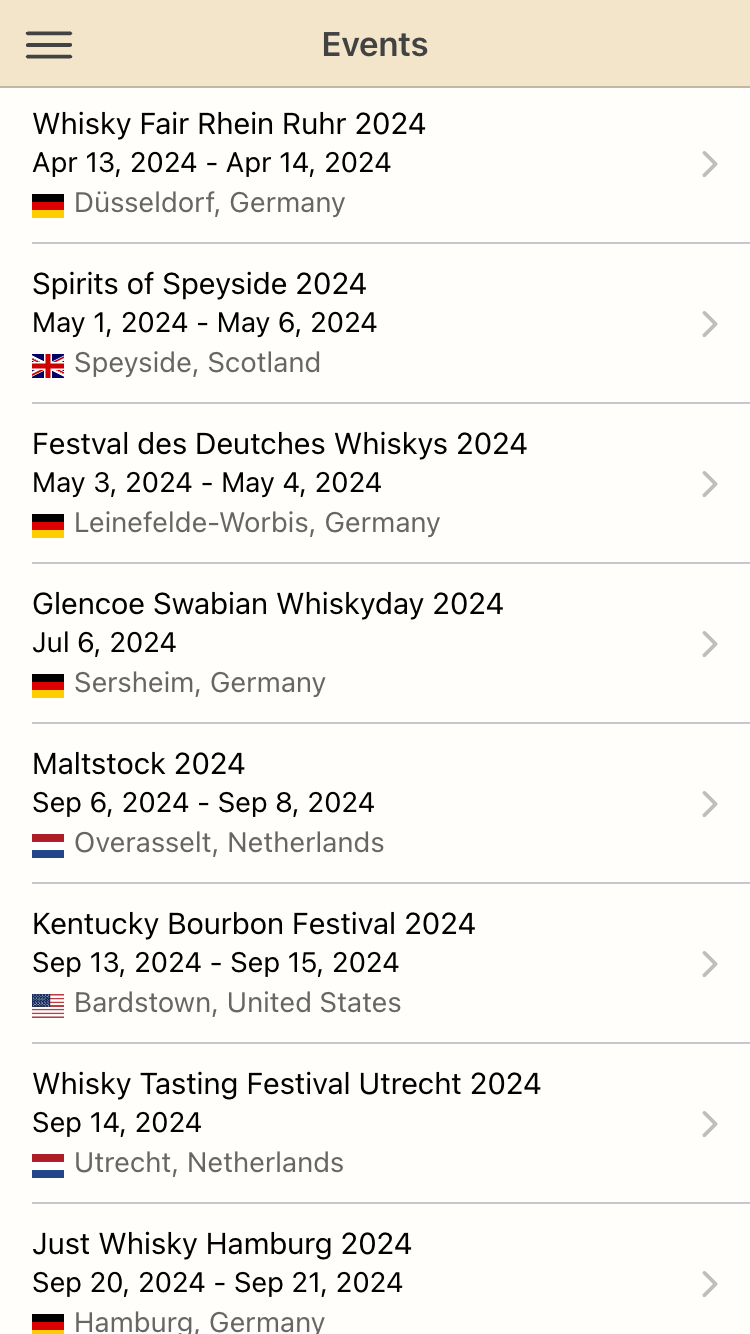The height and width of the screenshot is (1334, 750).
Task: Tap the Events page title
Action: point(375,45)
